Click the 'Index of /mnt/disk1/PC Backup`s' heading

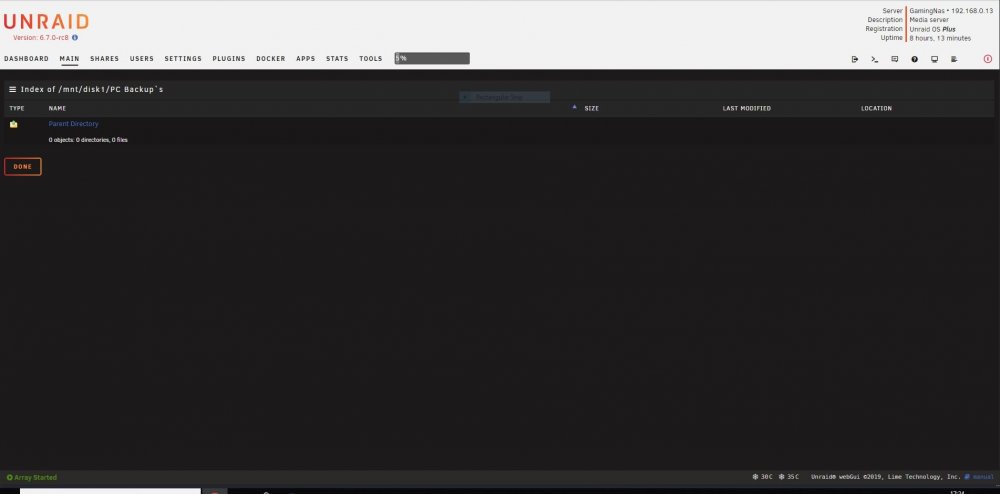pyautogui.click(x=92, y=90)
